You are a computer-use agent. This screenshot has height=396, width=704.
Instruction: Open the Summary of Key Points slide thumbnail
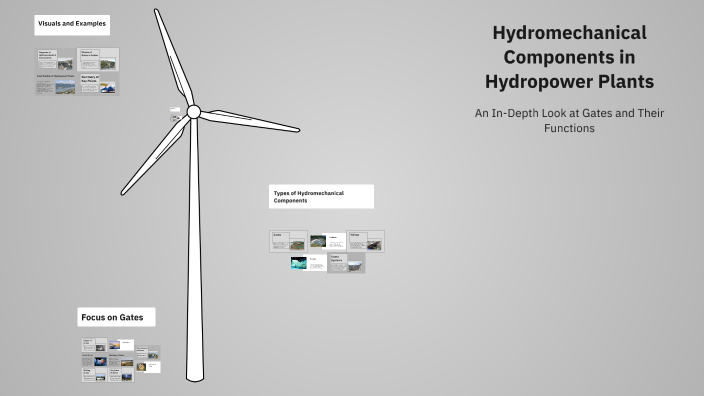click(x=98, y=84)
